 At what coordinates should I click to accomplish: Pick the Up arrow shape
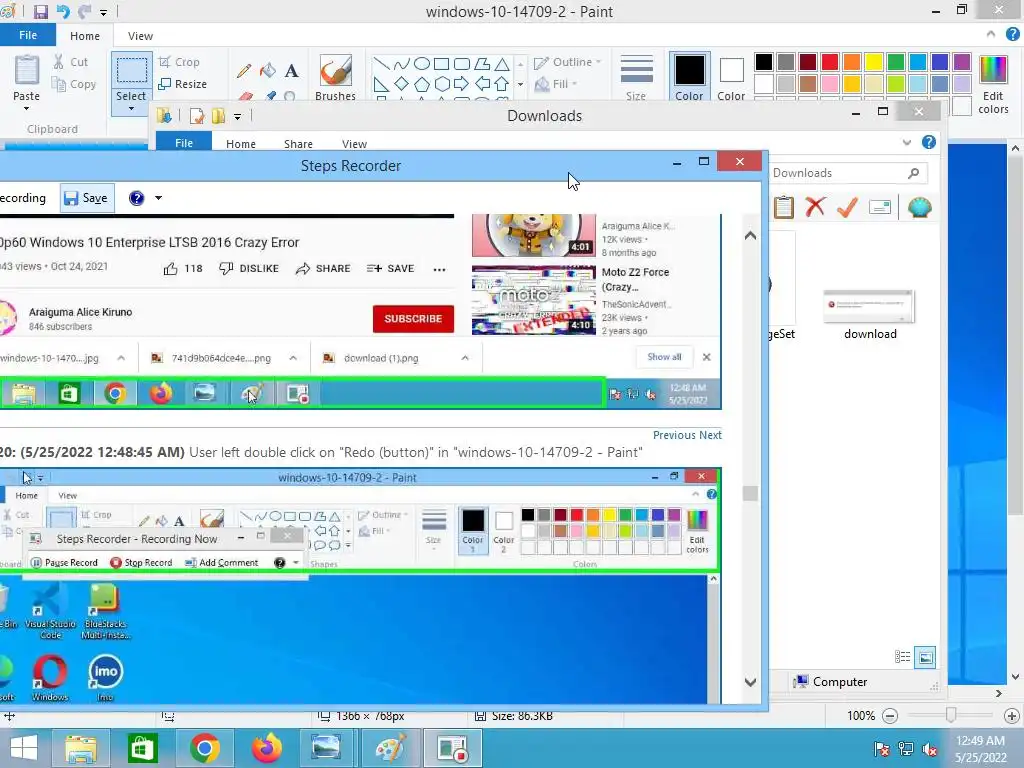pyautogui.click(x=502, y=84)
